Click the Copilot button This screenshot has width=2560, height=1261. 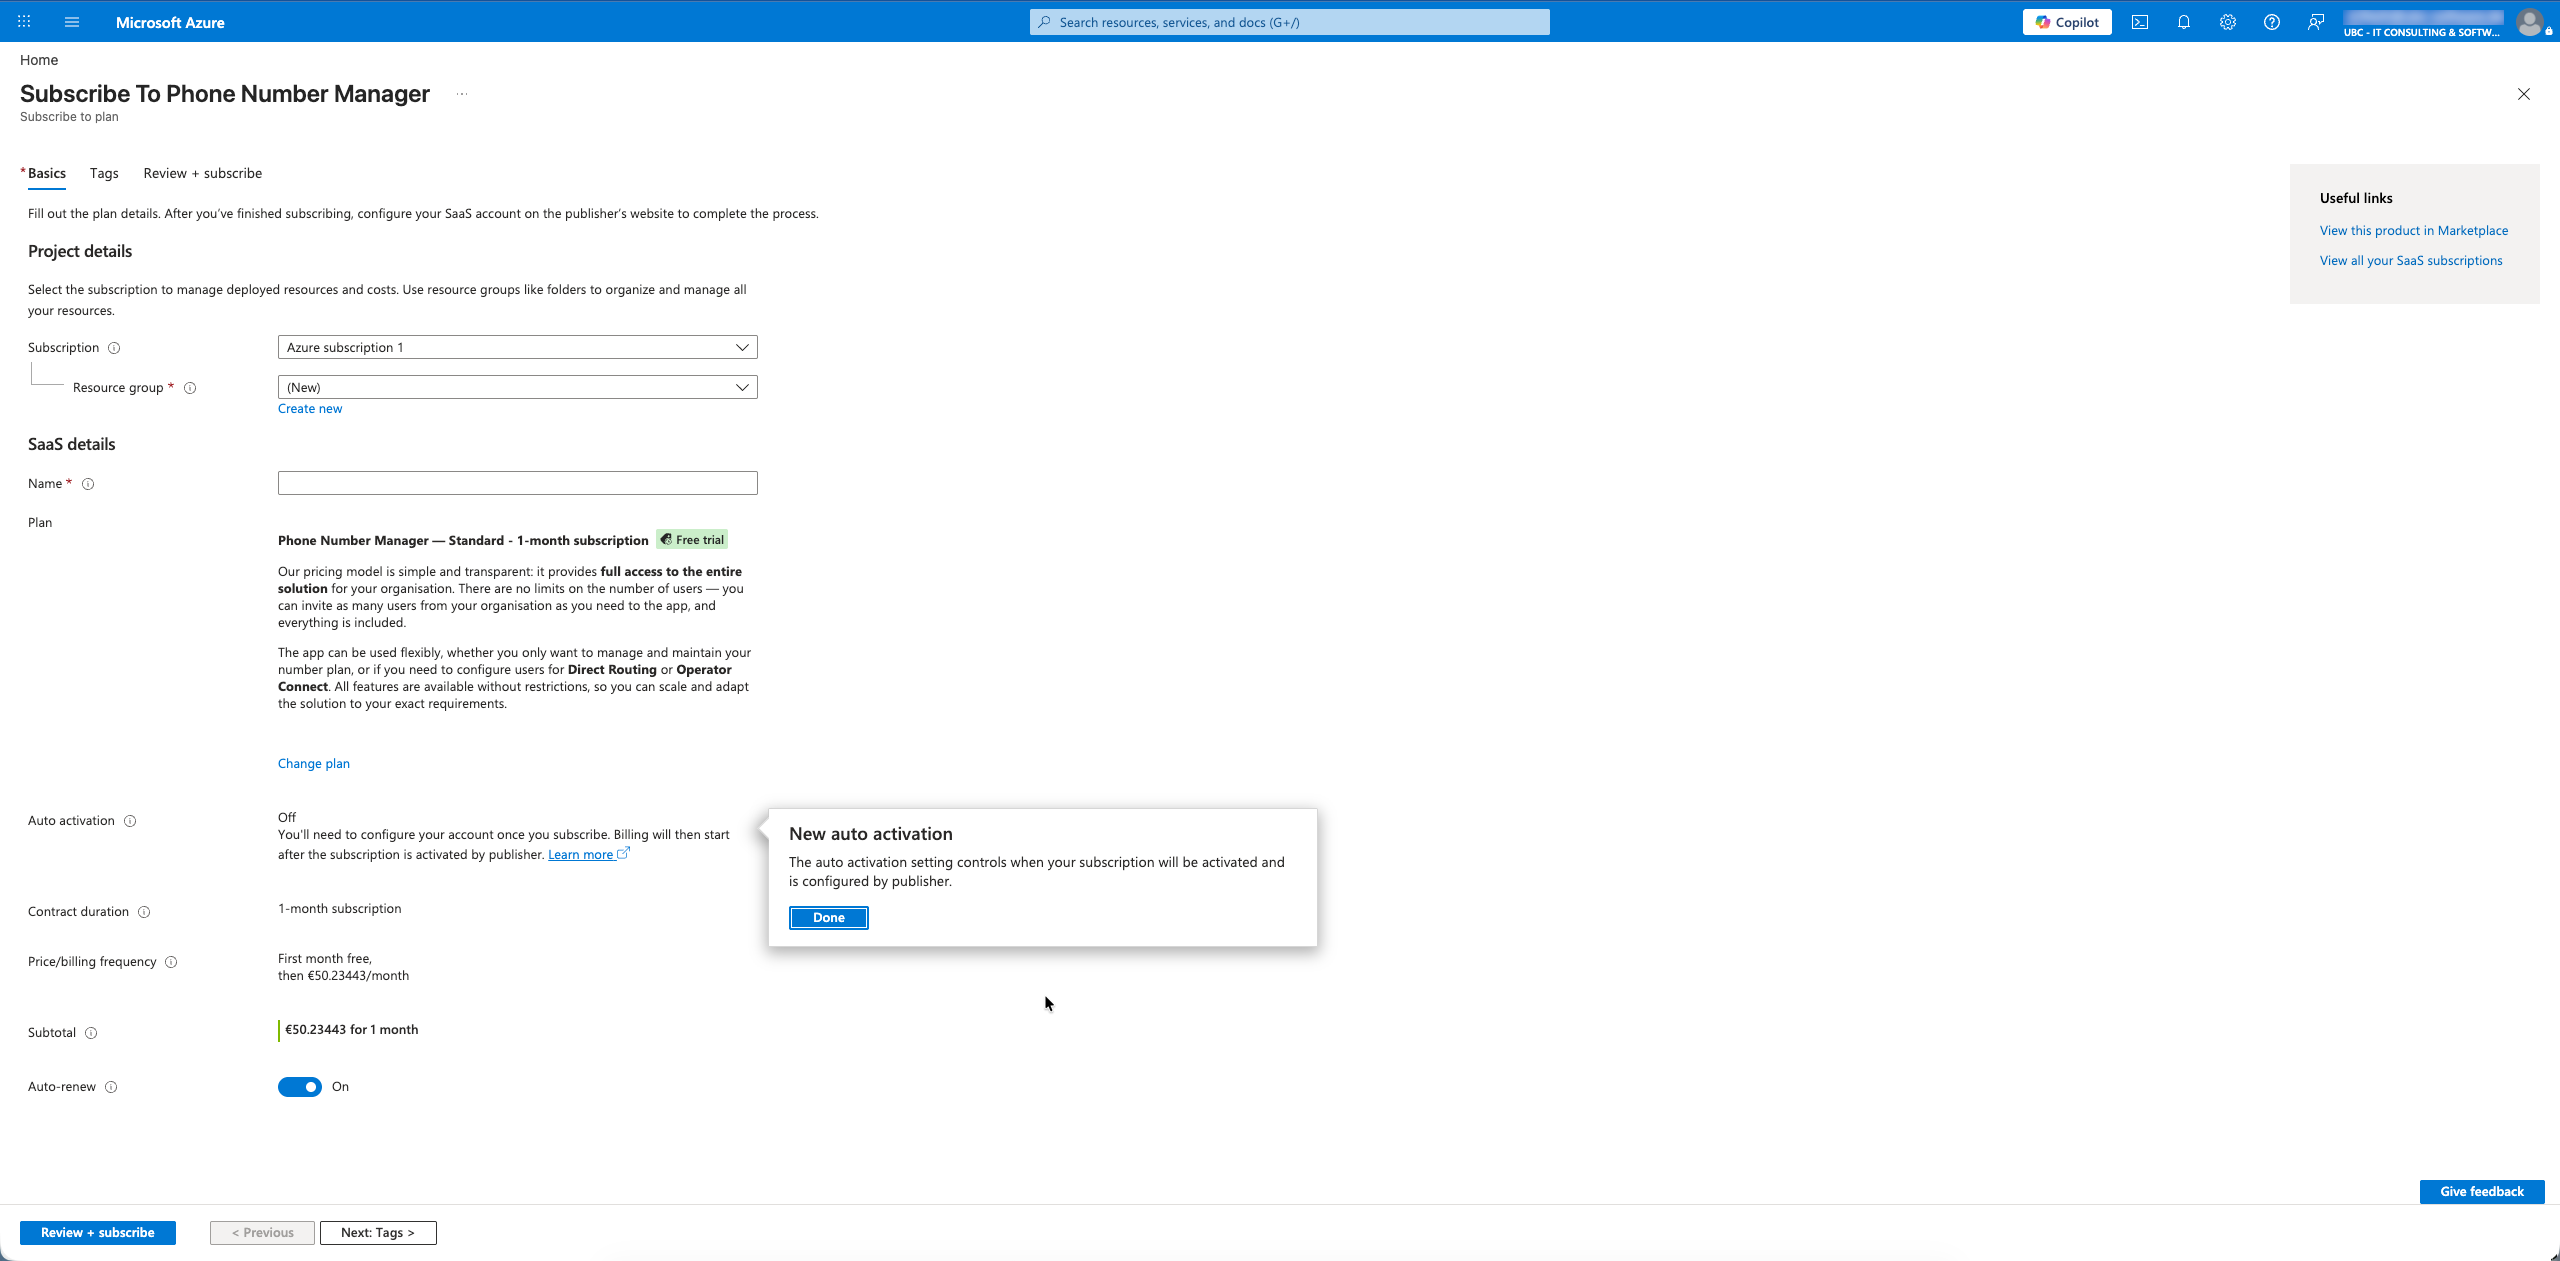coord(2067,22)
